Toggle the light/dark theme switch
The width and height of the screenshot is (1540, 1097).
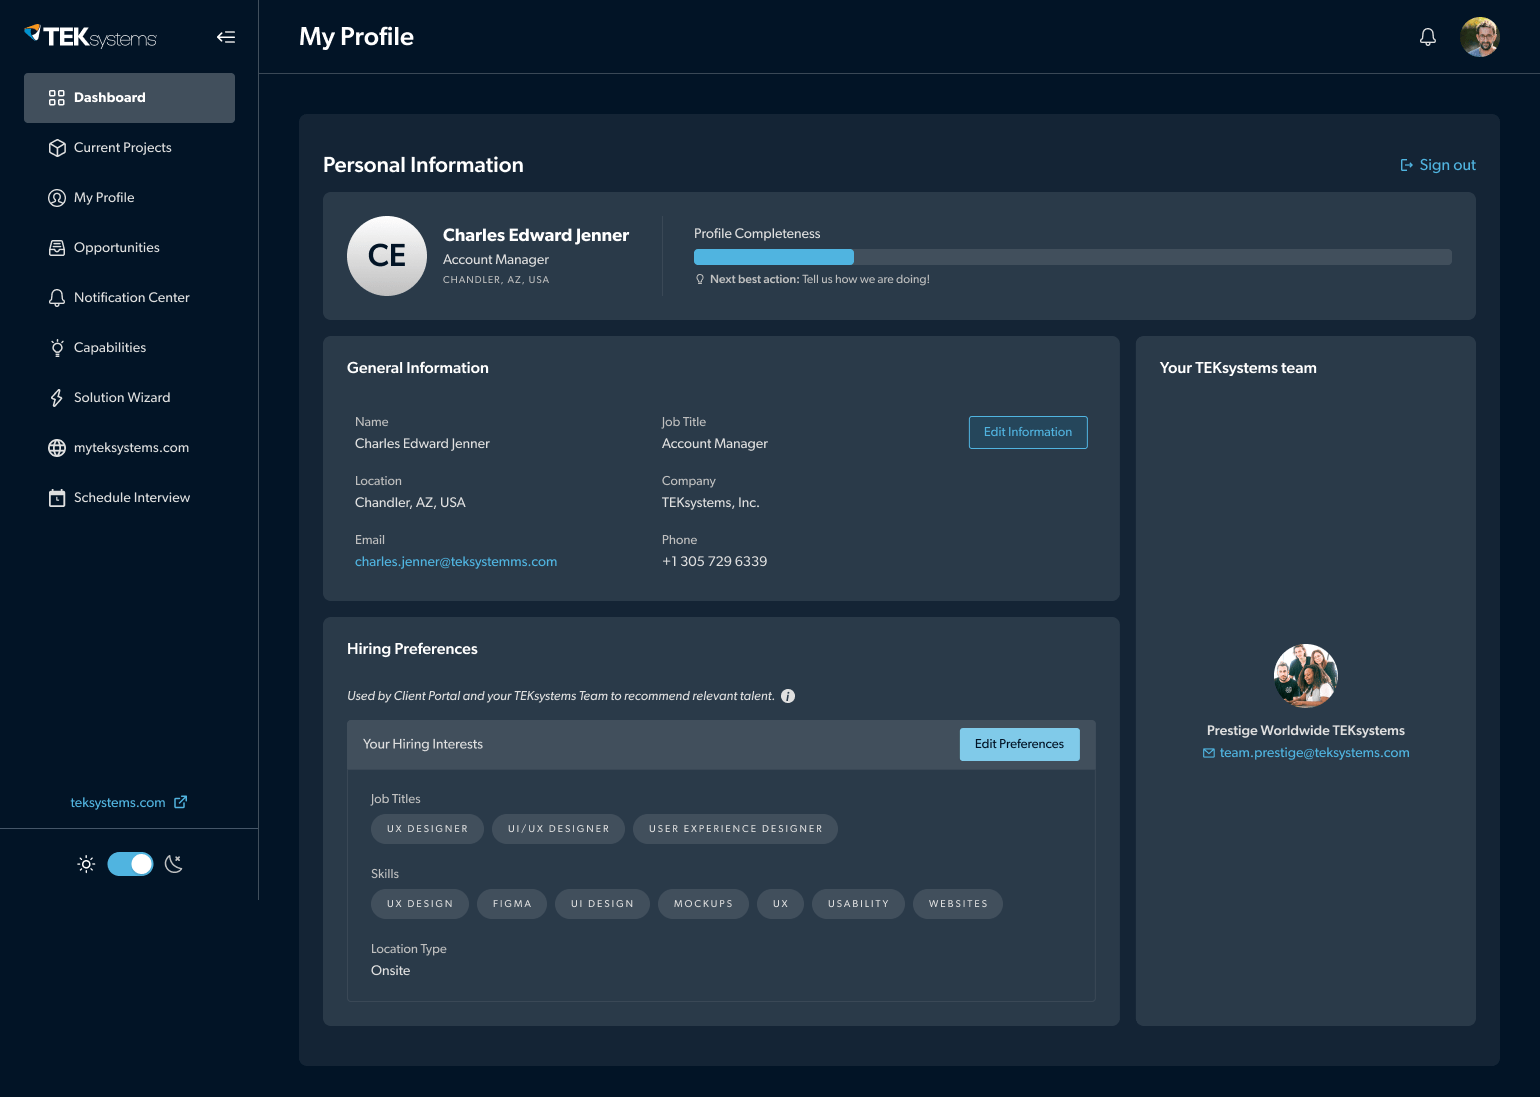click(x=130, y=864)
